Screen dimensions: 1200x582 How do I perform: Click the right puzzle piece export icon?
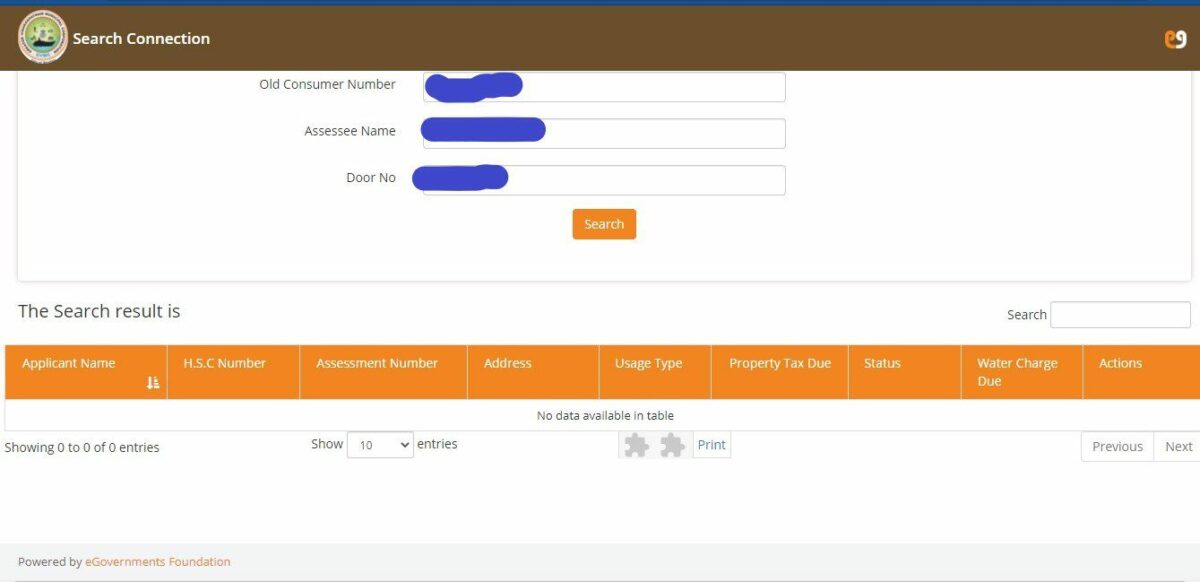tap(672, 445)
